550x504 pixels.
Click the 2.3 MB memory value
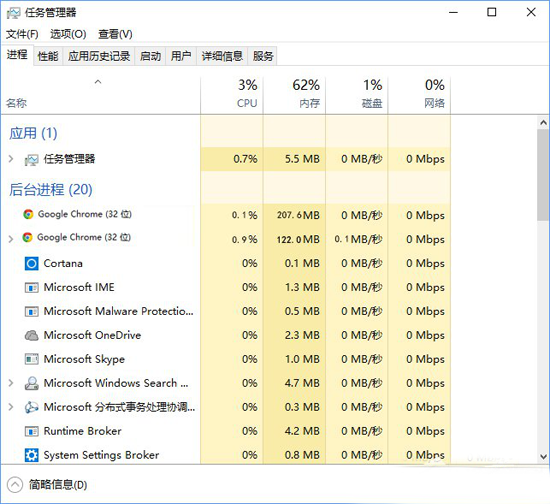pyautogui.click(x=302, y=335)
